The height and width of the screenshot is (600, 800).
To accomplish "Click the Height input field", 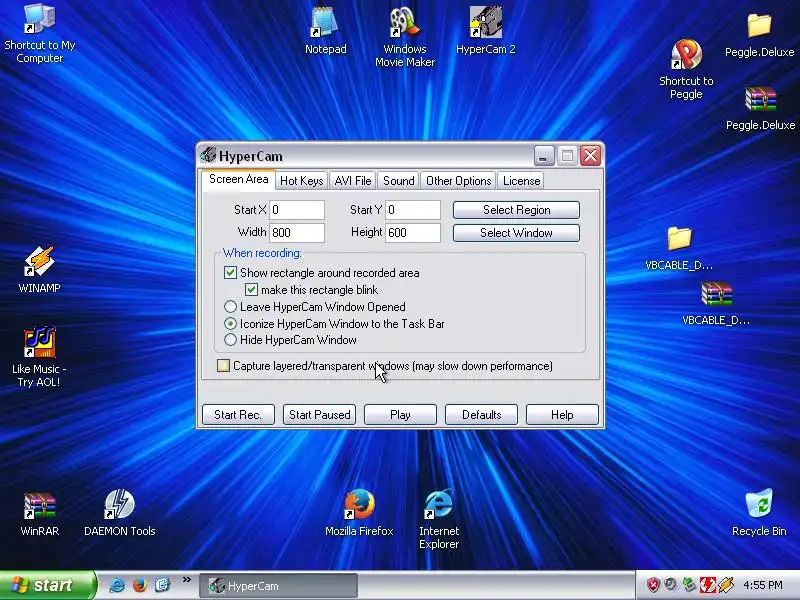I will [x=413, y=233].
